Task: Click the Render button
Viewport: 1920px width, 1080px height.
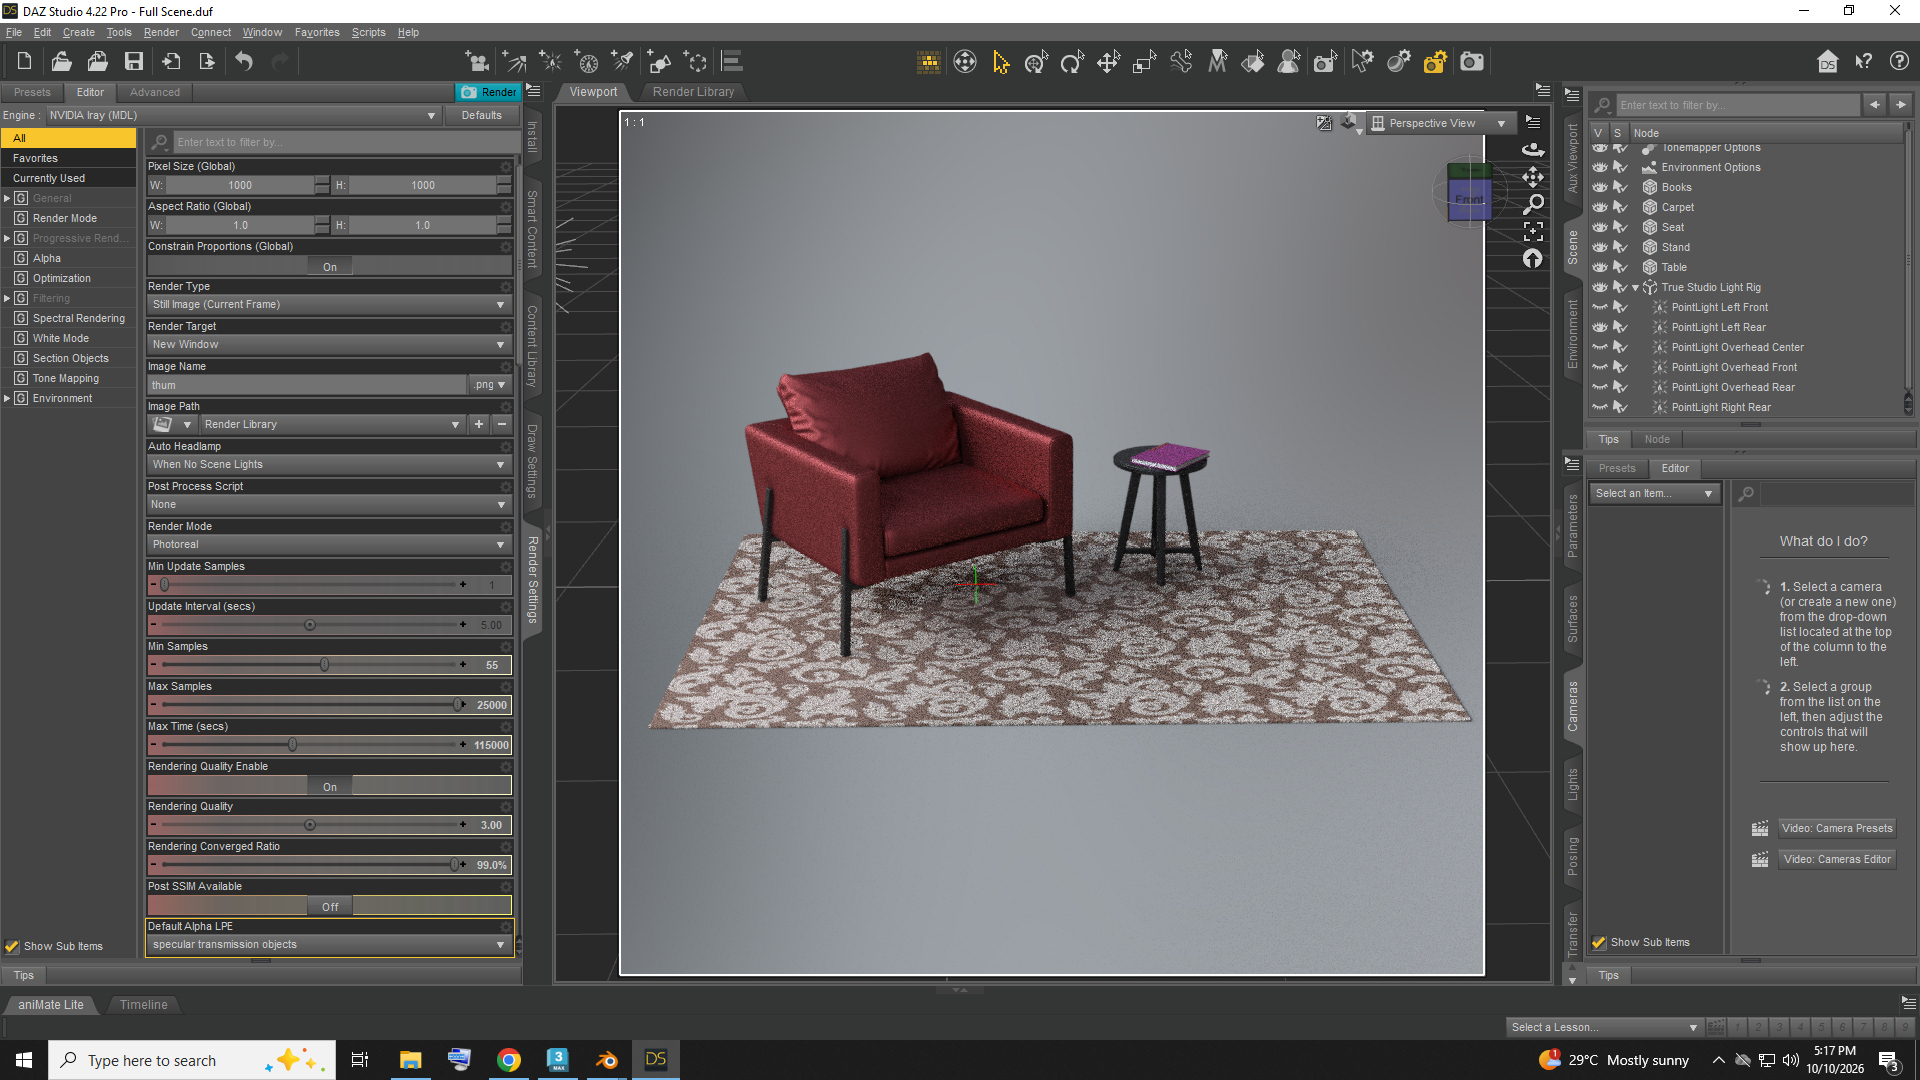Action: pyautogui.click(x=489, y=92)
